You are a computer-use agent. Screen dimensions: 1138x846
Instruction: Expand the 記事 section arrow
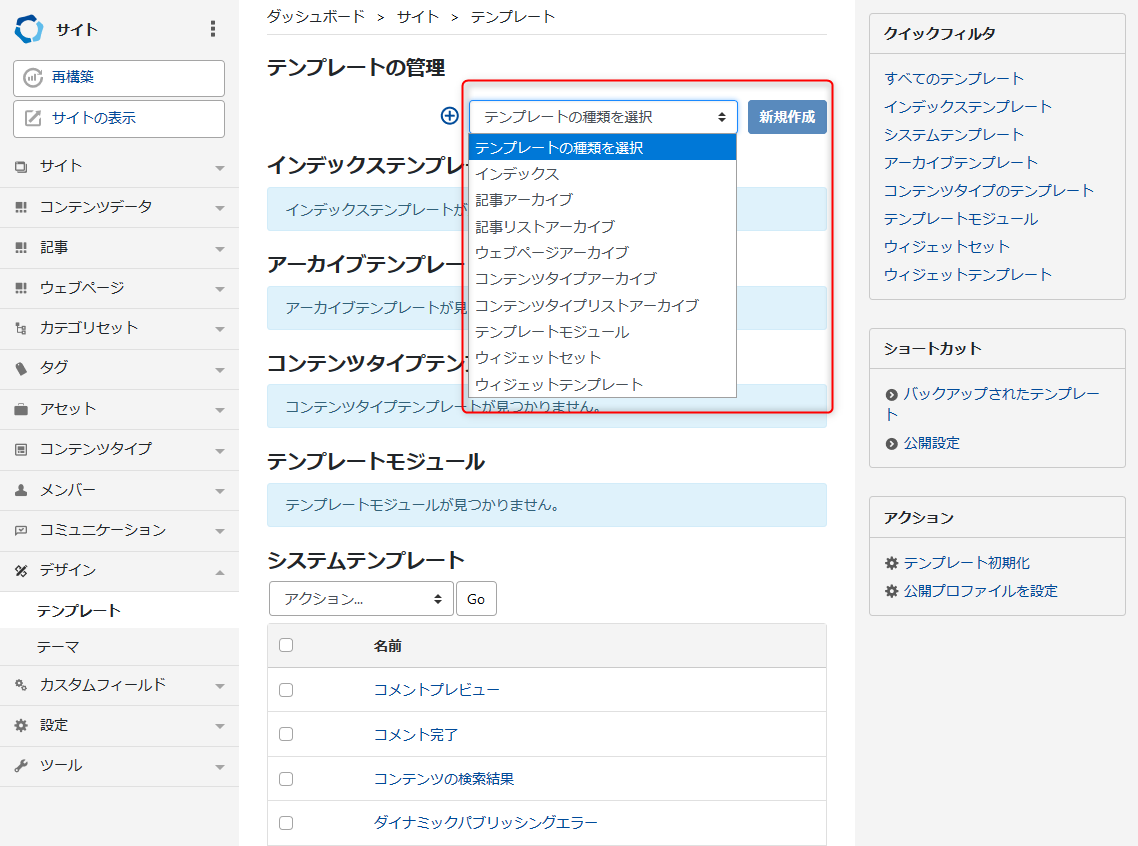(x=220, y=249)
